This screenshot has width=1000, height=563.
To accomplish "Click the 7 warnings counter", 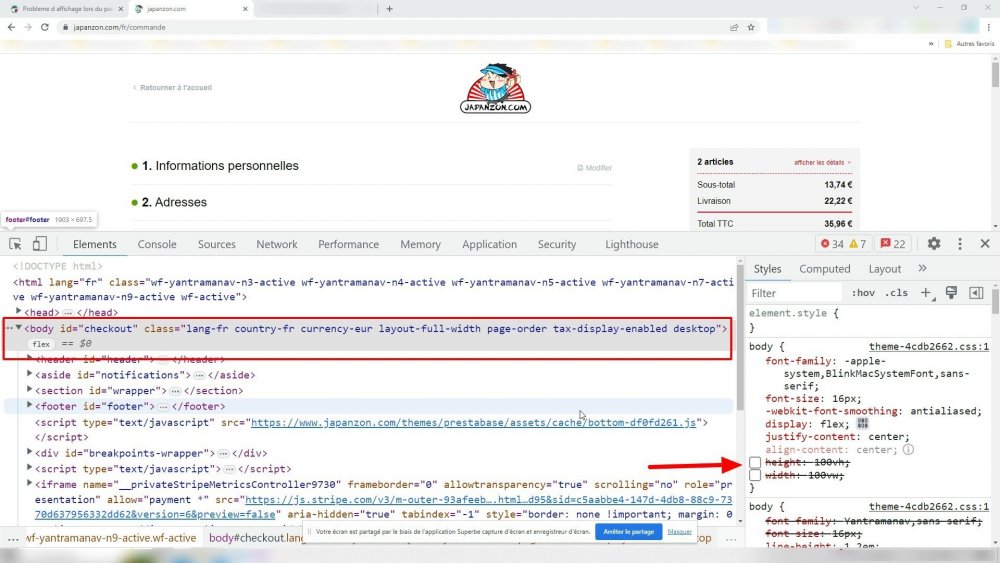I will pos(857,244).
